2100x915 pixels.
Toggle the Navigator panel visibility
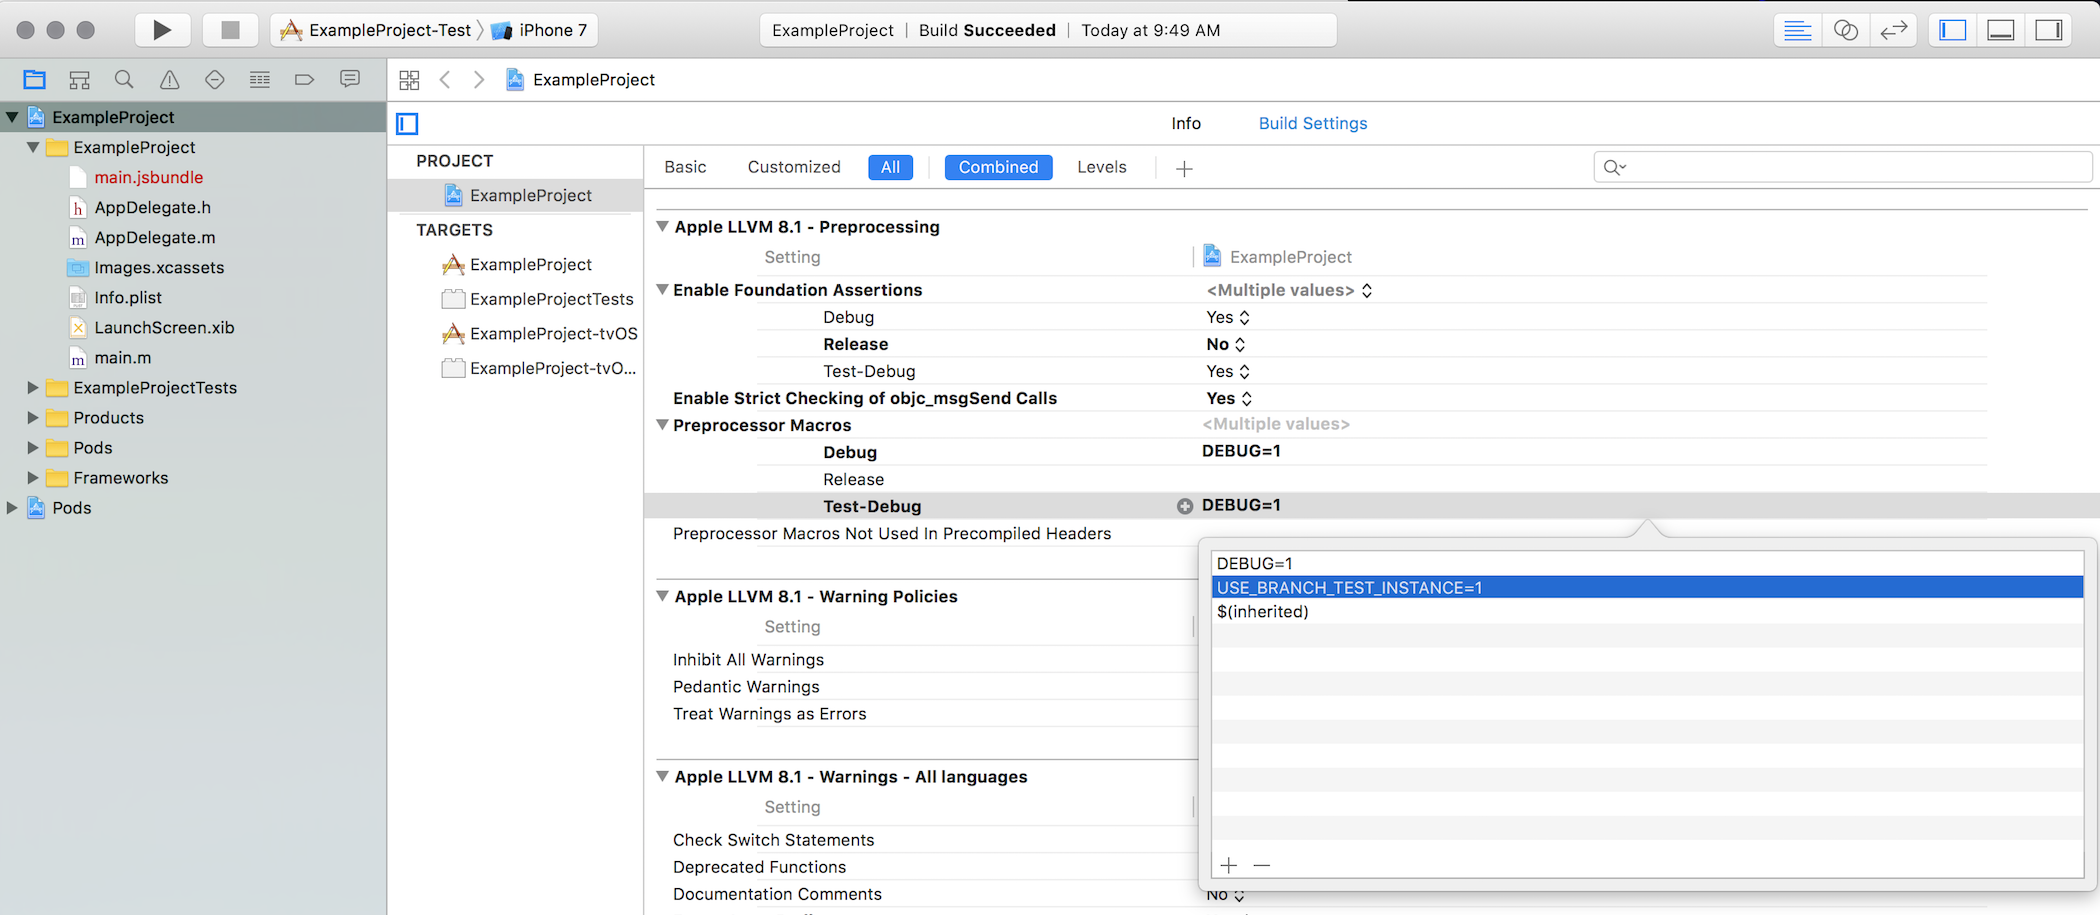1952,30
